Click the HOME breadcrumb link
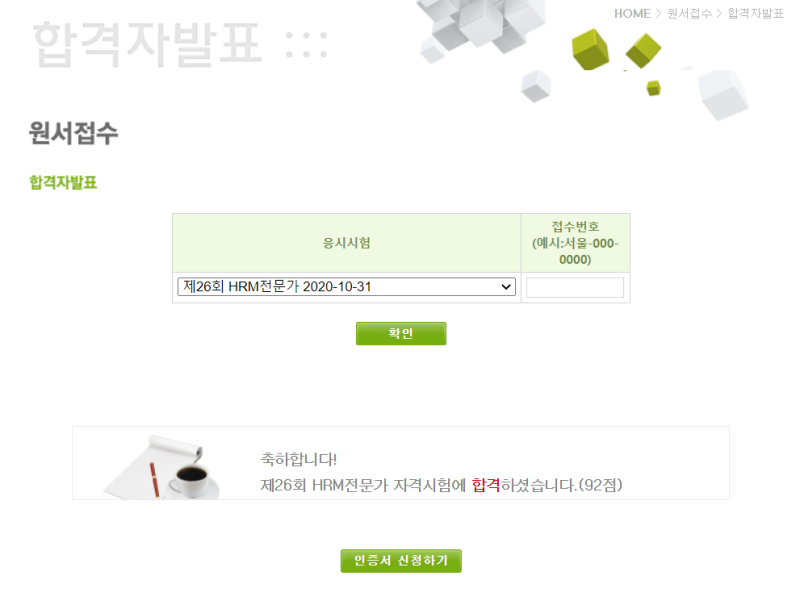Screen dimensions: 800x601 632,14
